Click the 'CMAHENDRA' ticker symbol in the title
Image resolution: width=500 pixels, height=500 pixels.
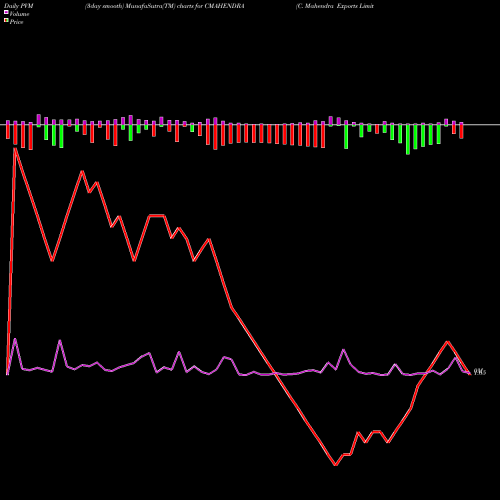[x=225, y=6]
